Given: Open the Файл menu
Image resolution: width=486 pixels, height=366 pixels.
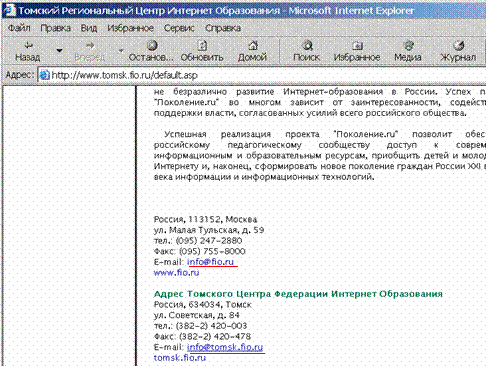Looking at the screenshot, I should [19, 28].
